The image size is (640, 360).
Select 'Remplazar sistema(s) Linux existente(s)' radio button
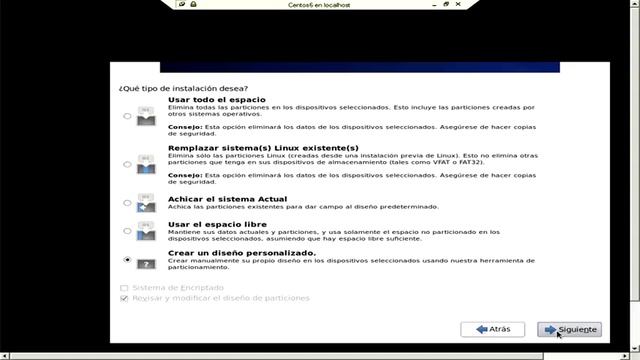point(127,164)
